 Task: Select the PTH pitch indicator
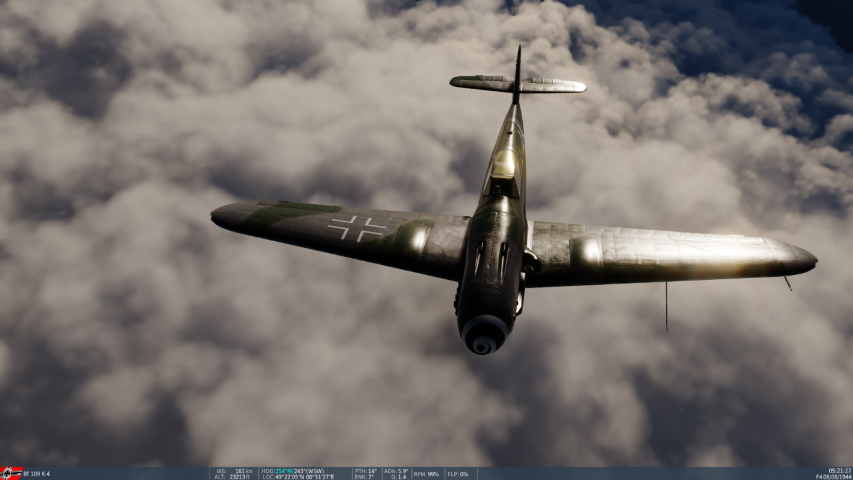click(366, 470)
